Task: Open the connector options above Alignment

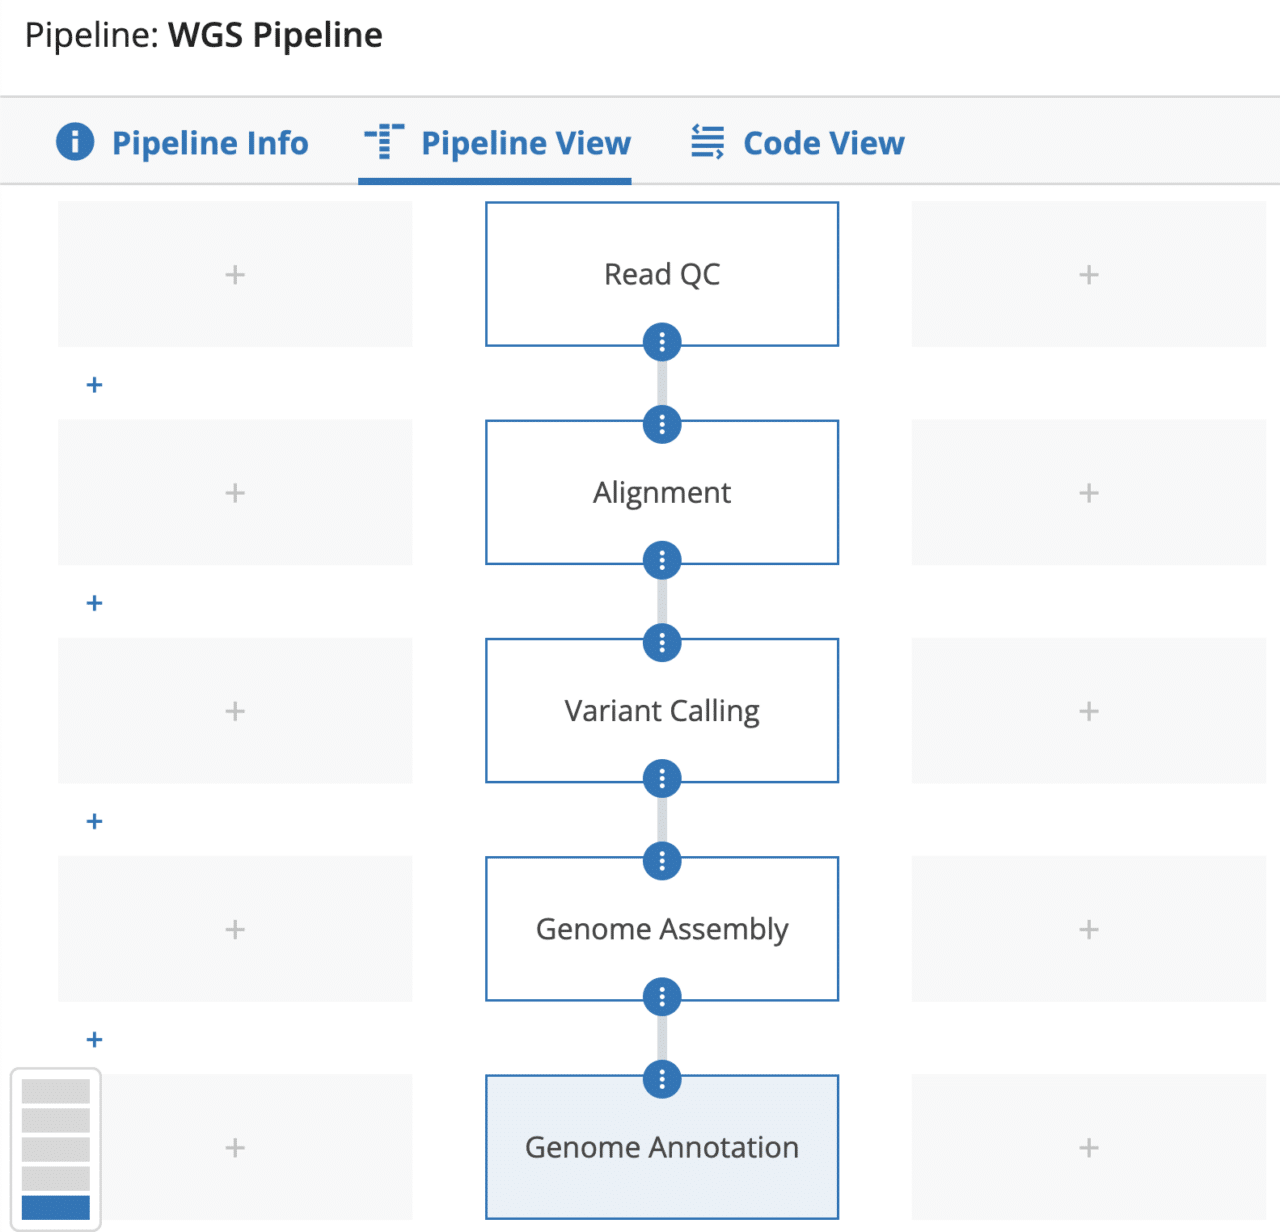Action: [661, 424]
